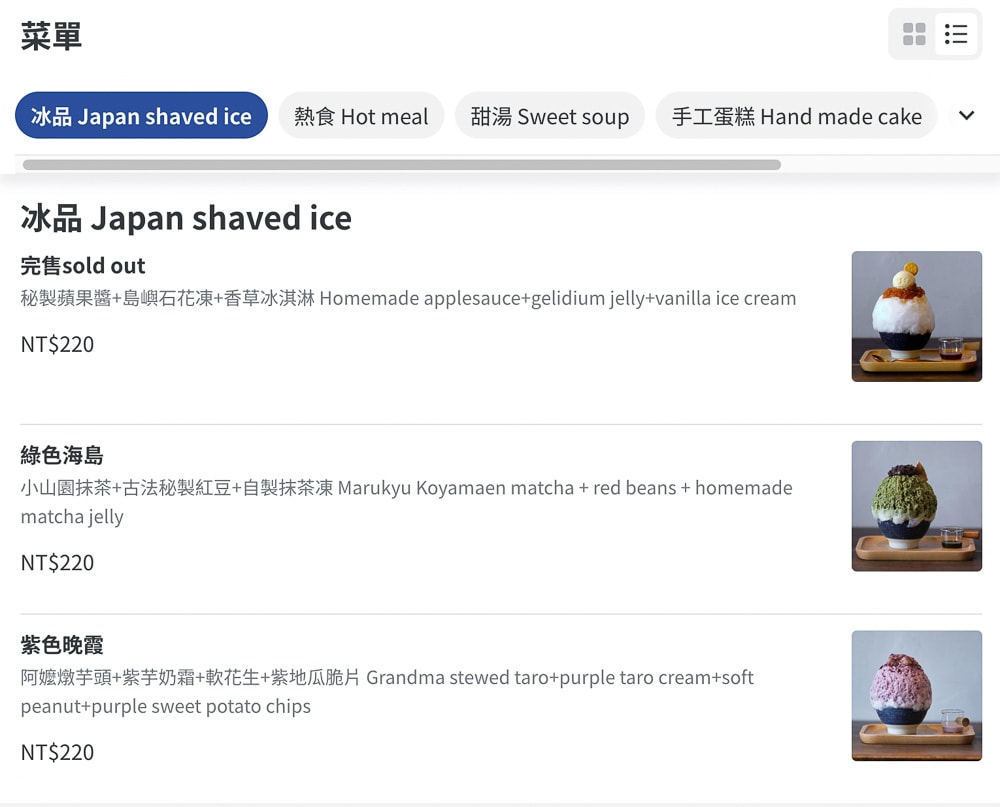This screenshot has width=1000, height=807.
Task: Click the 菜單 page heading
Action: click(x=51, y=37)
